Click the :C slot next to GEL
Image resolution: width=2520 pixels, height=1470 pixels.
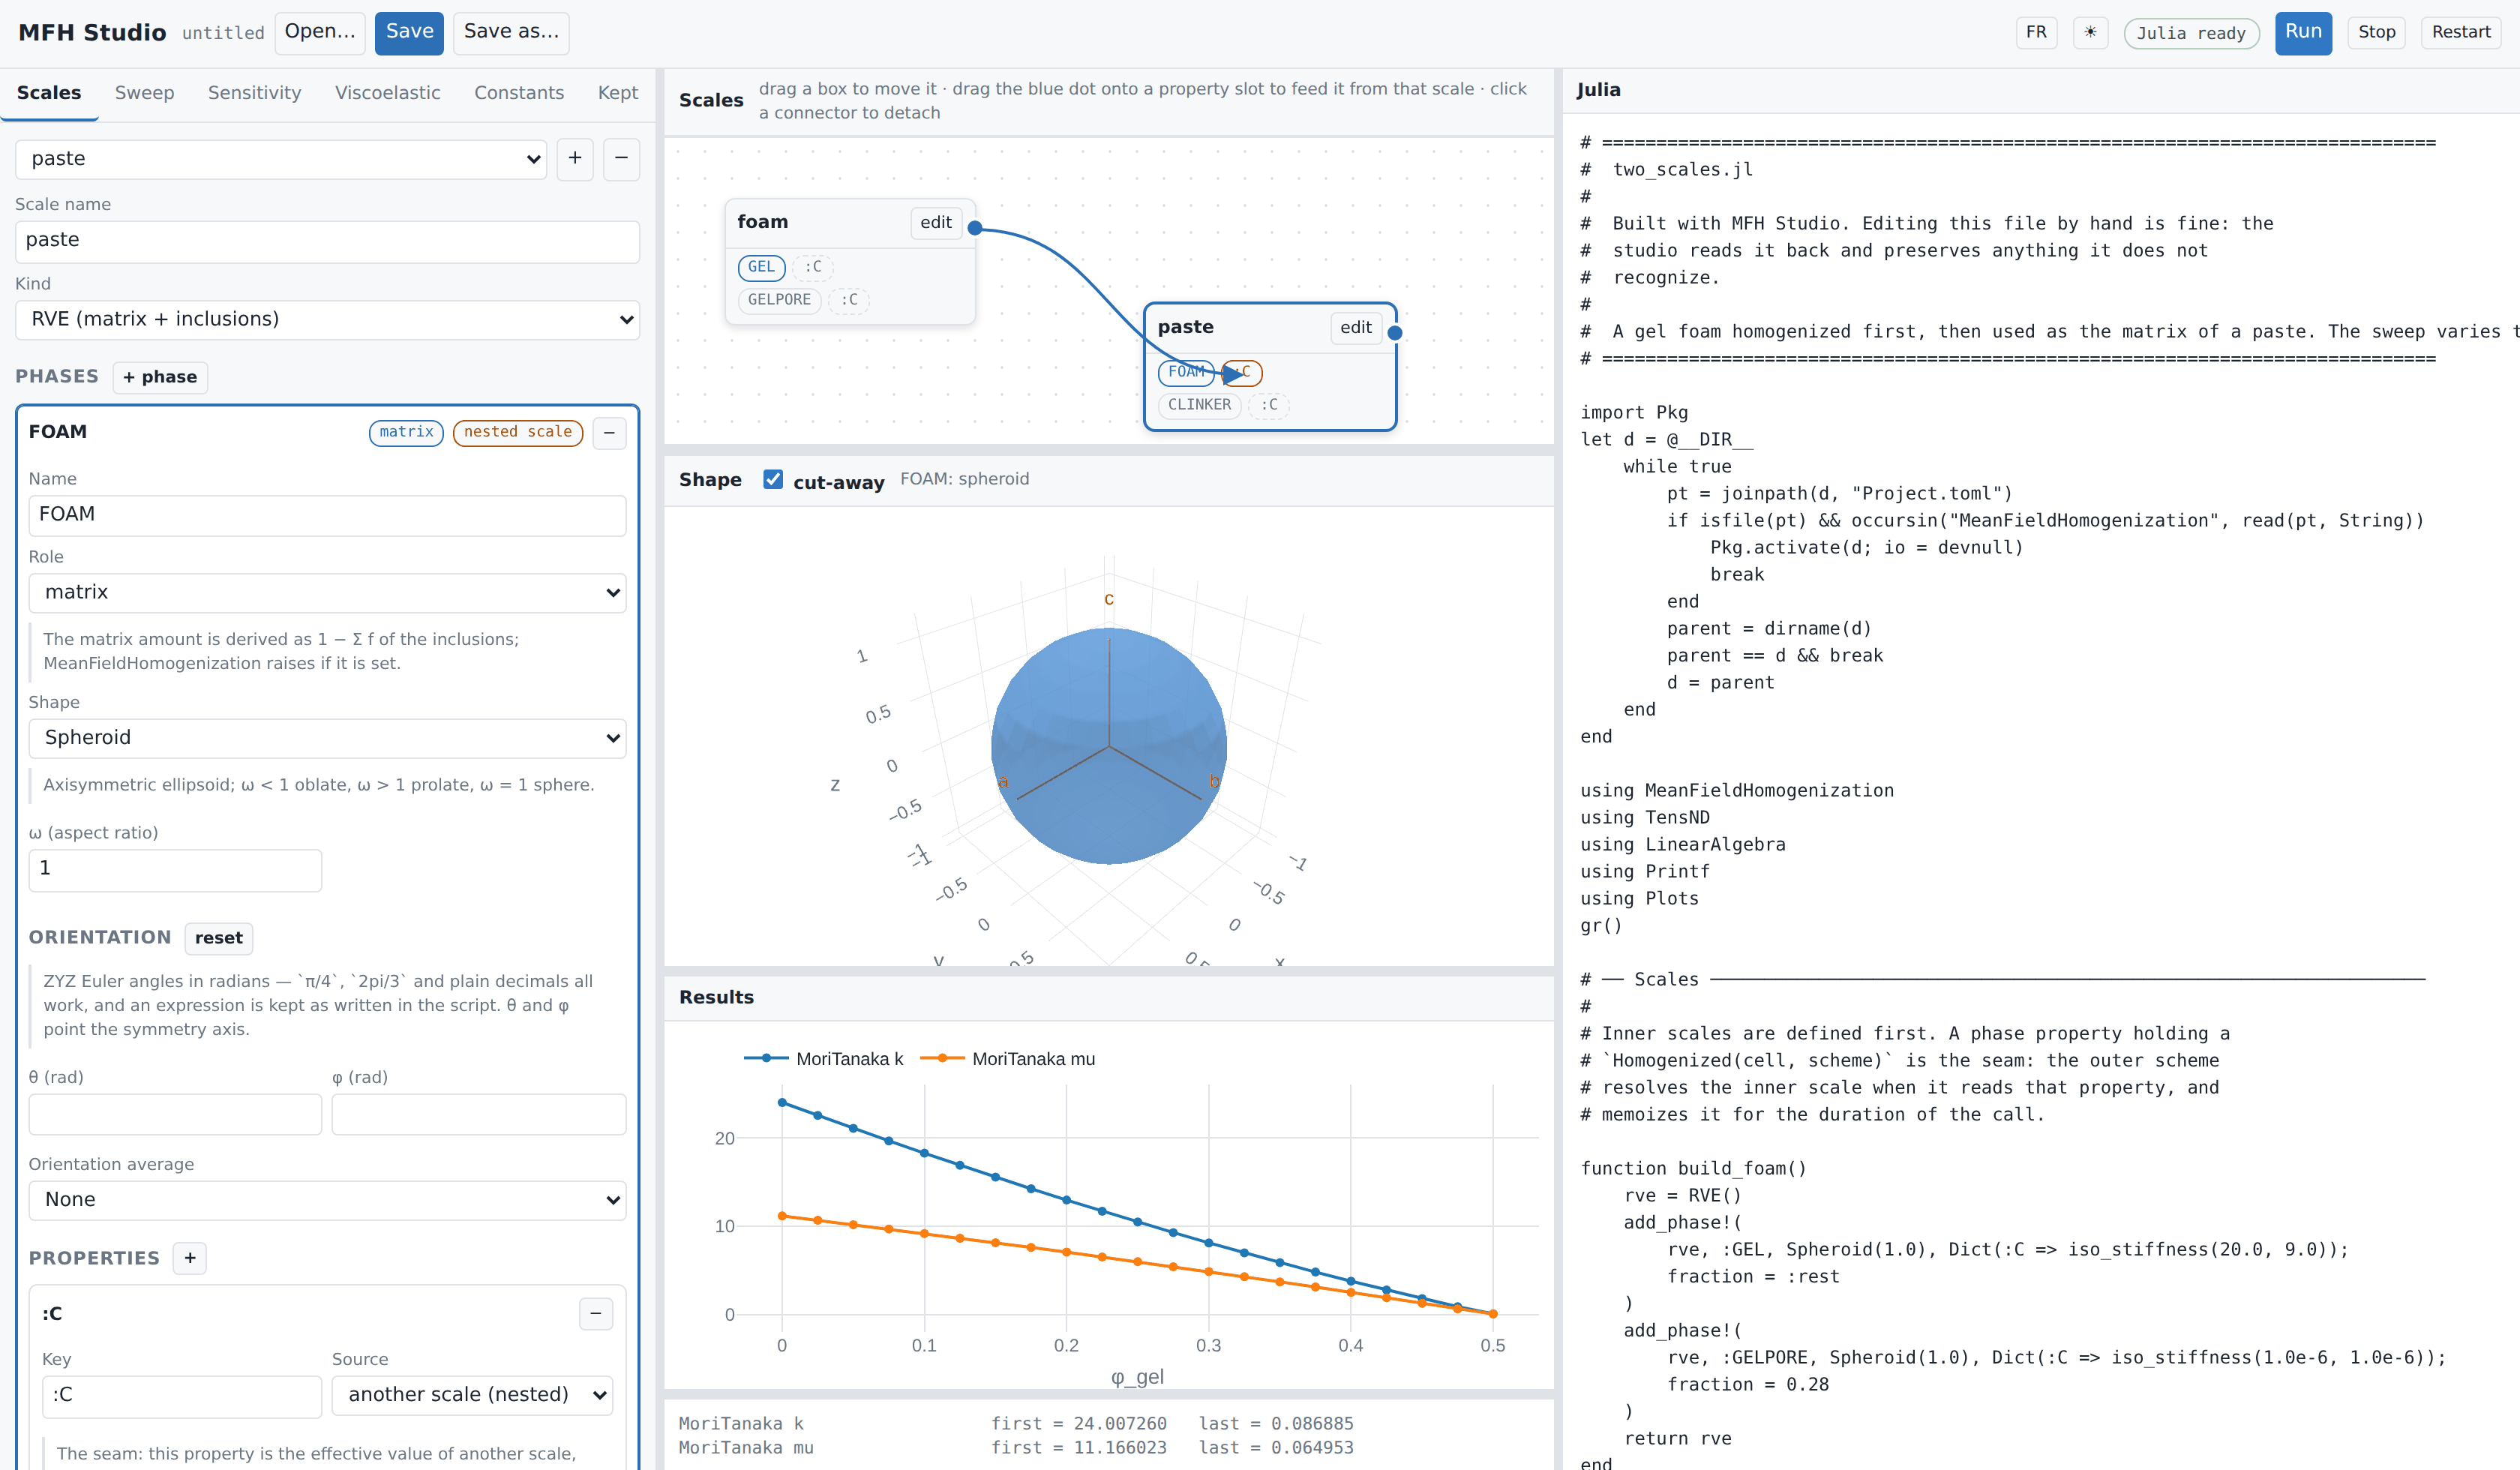pos(813,267)
